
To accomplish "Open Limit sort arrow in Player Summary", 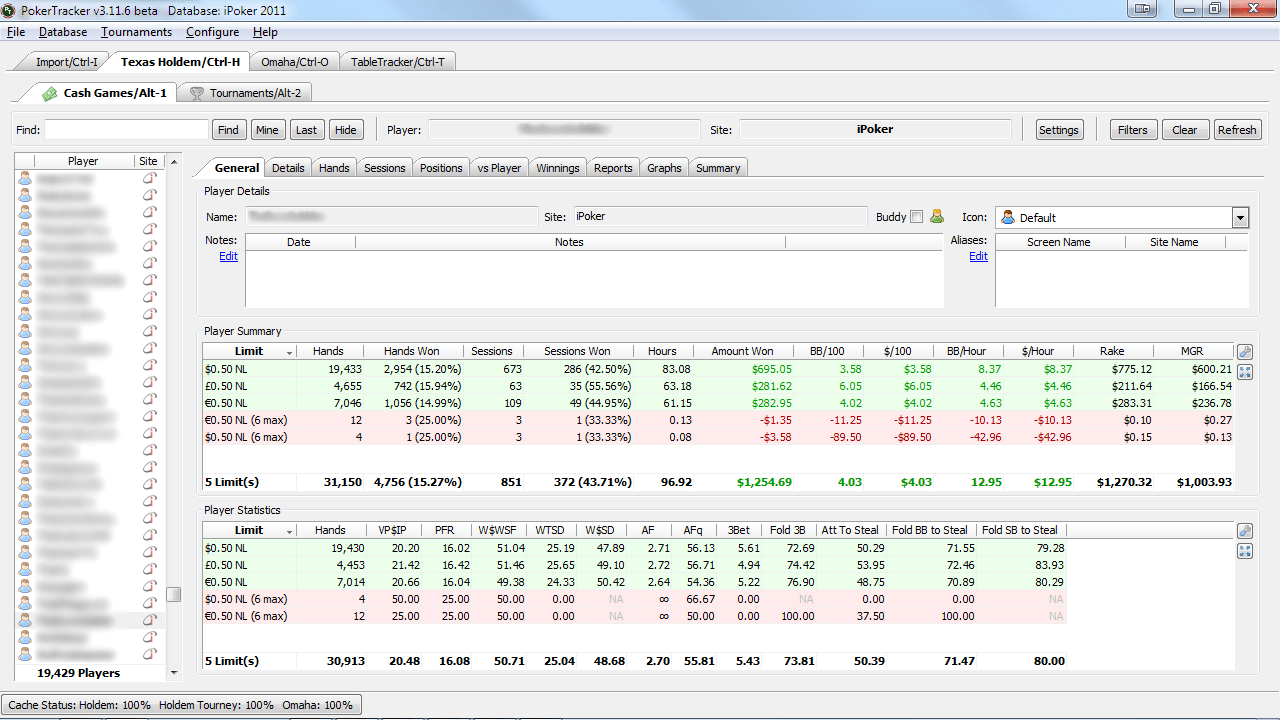I will pyautogui.click(x=290, y=352).
